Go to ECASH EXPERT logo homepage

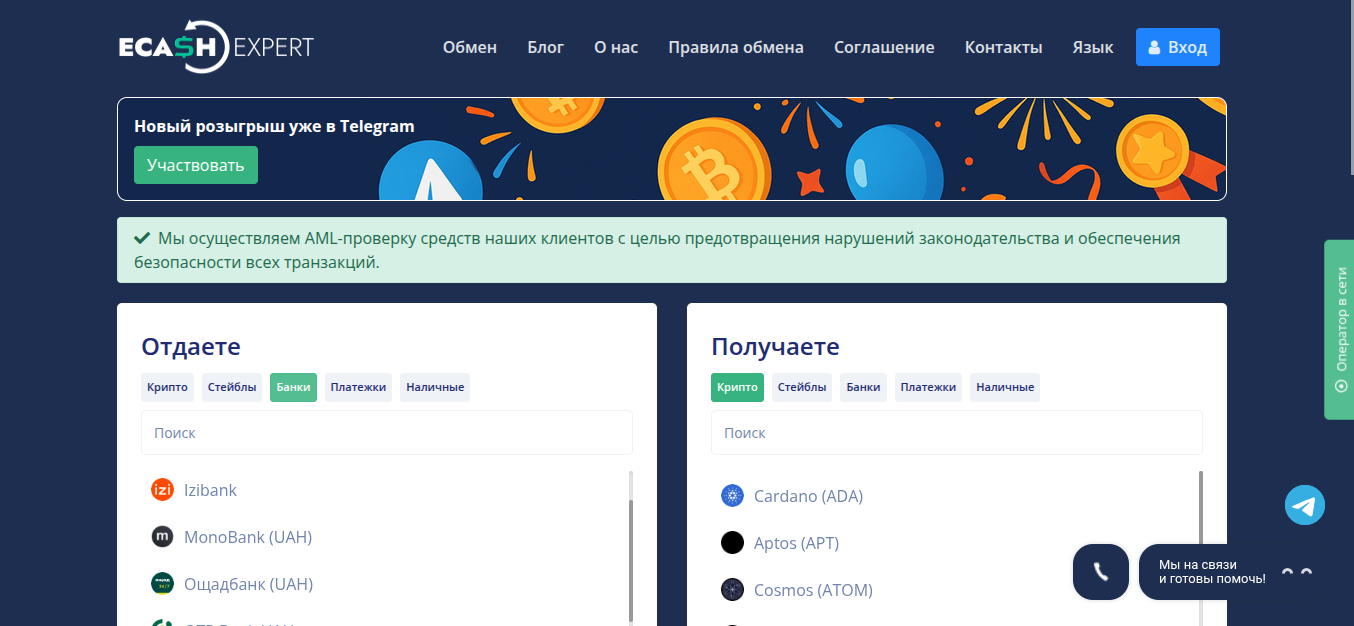coord(216,48)
